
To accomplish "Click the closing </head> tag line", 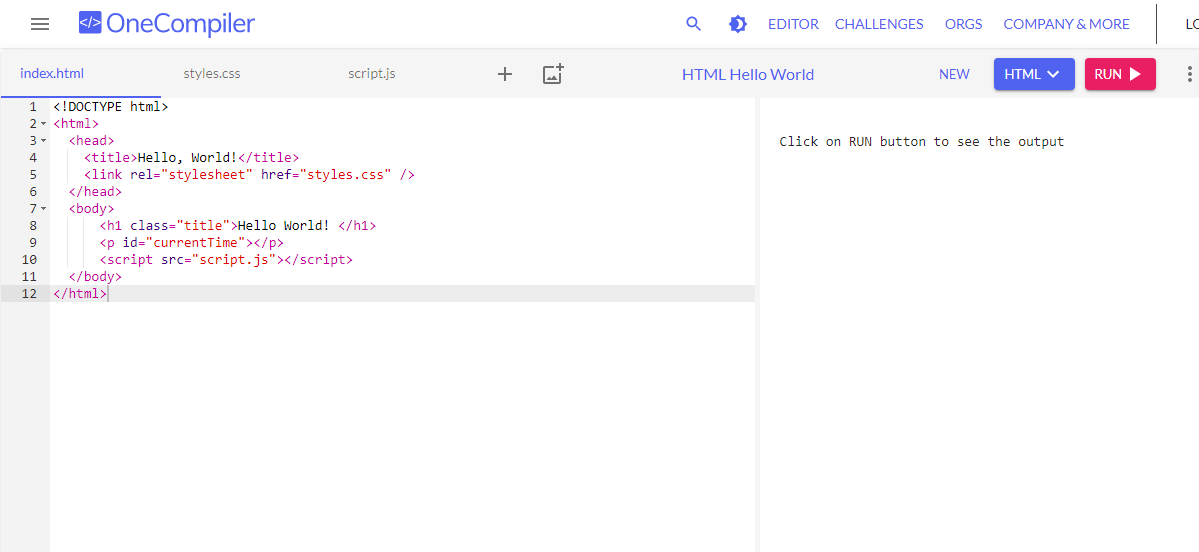I will (95, 191).
